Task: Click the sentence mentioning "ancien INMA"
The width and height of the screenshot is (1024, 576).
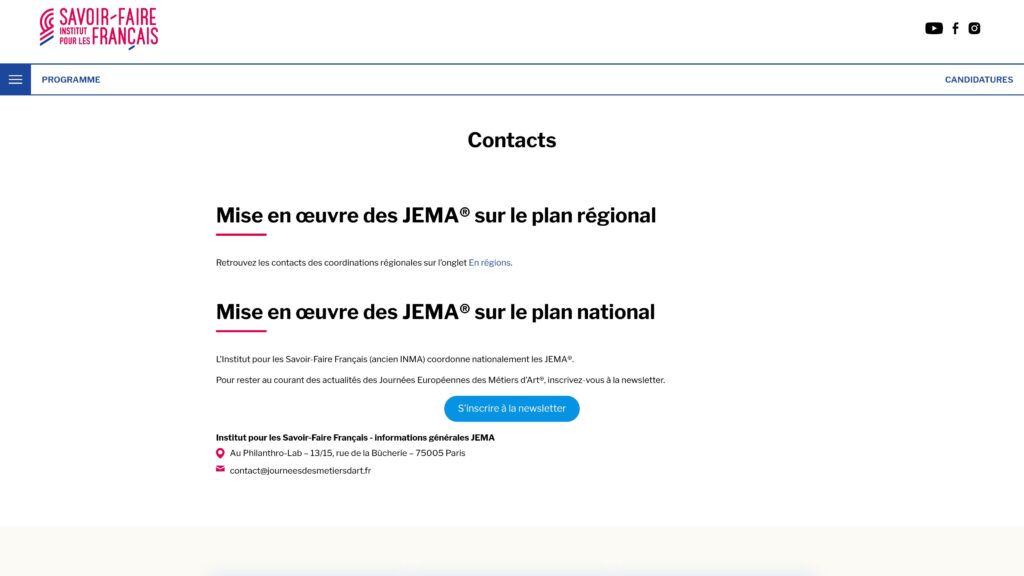Action: pos(395,359)
